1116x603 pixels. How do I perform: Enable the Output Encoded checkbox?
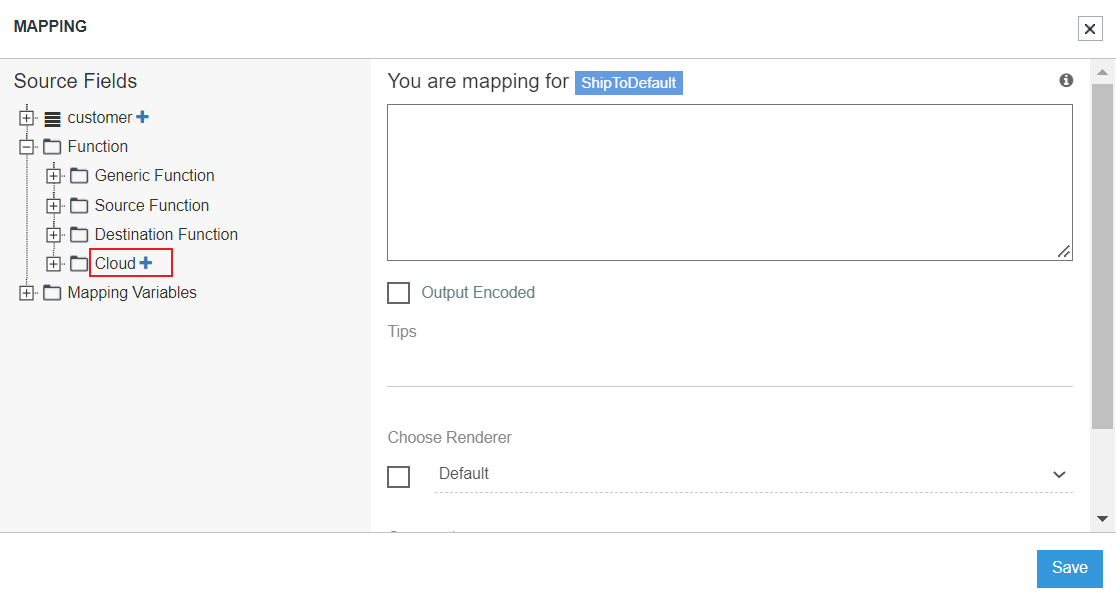coord(398,293)
